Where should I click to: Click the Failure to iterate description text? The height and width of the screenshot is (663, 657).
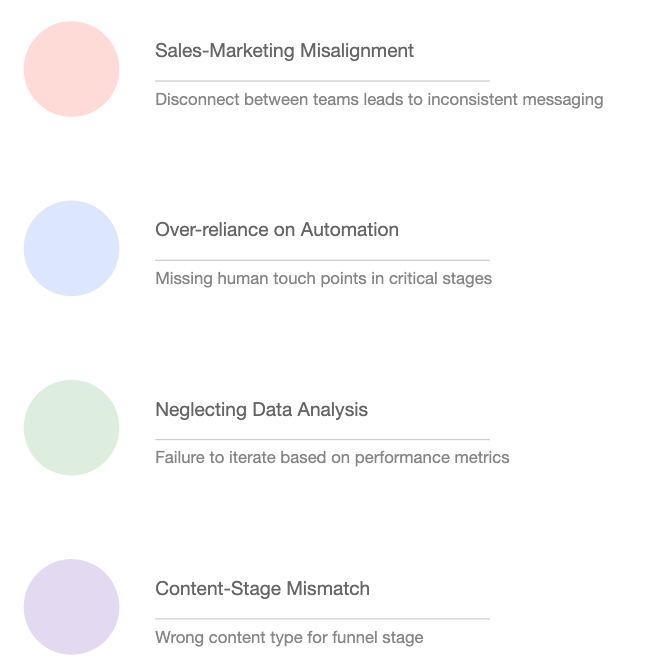point(332,458)
